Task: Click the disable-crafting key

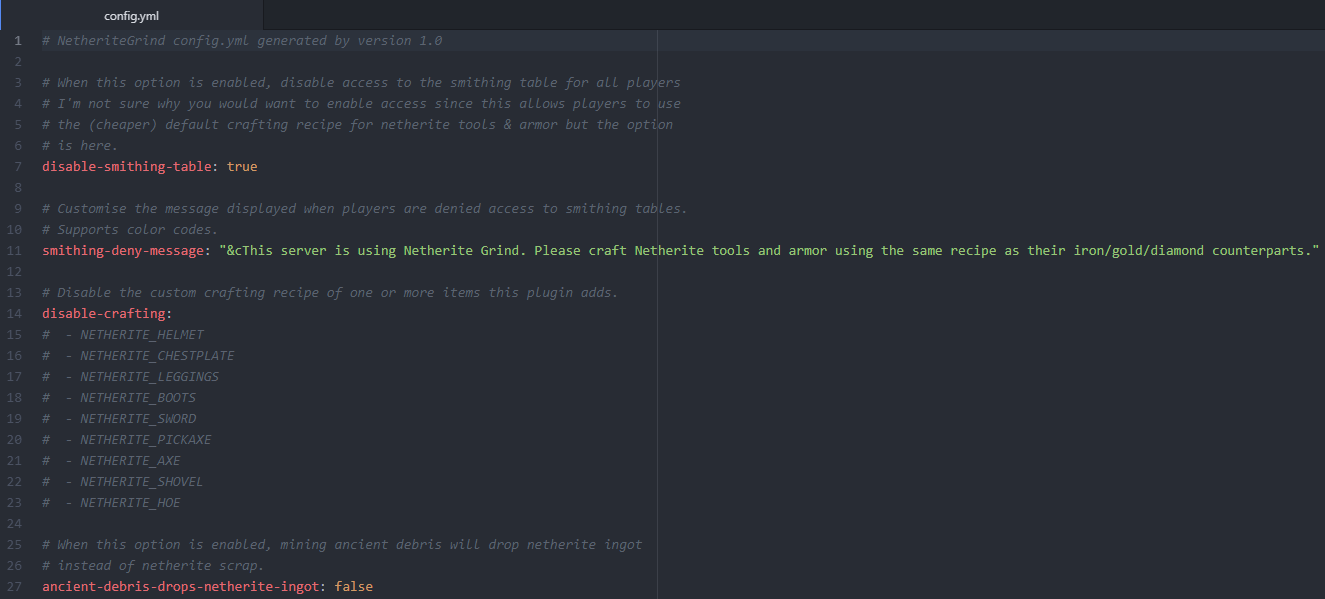Action: tap(104, 314)
